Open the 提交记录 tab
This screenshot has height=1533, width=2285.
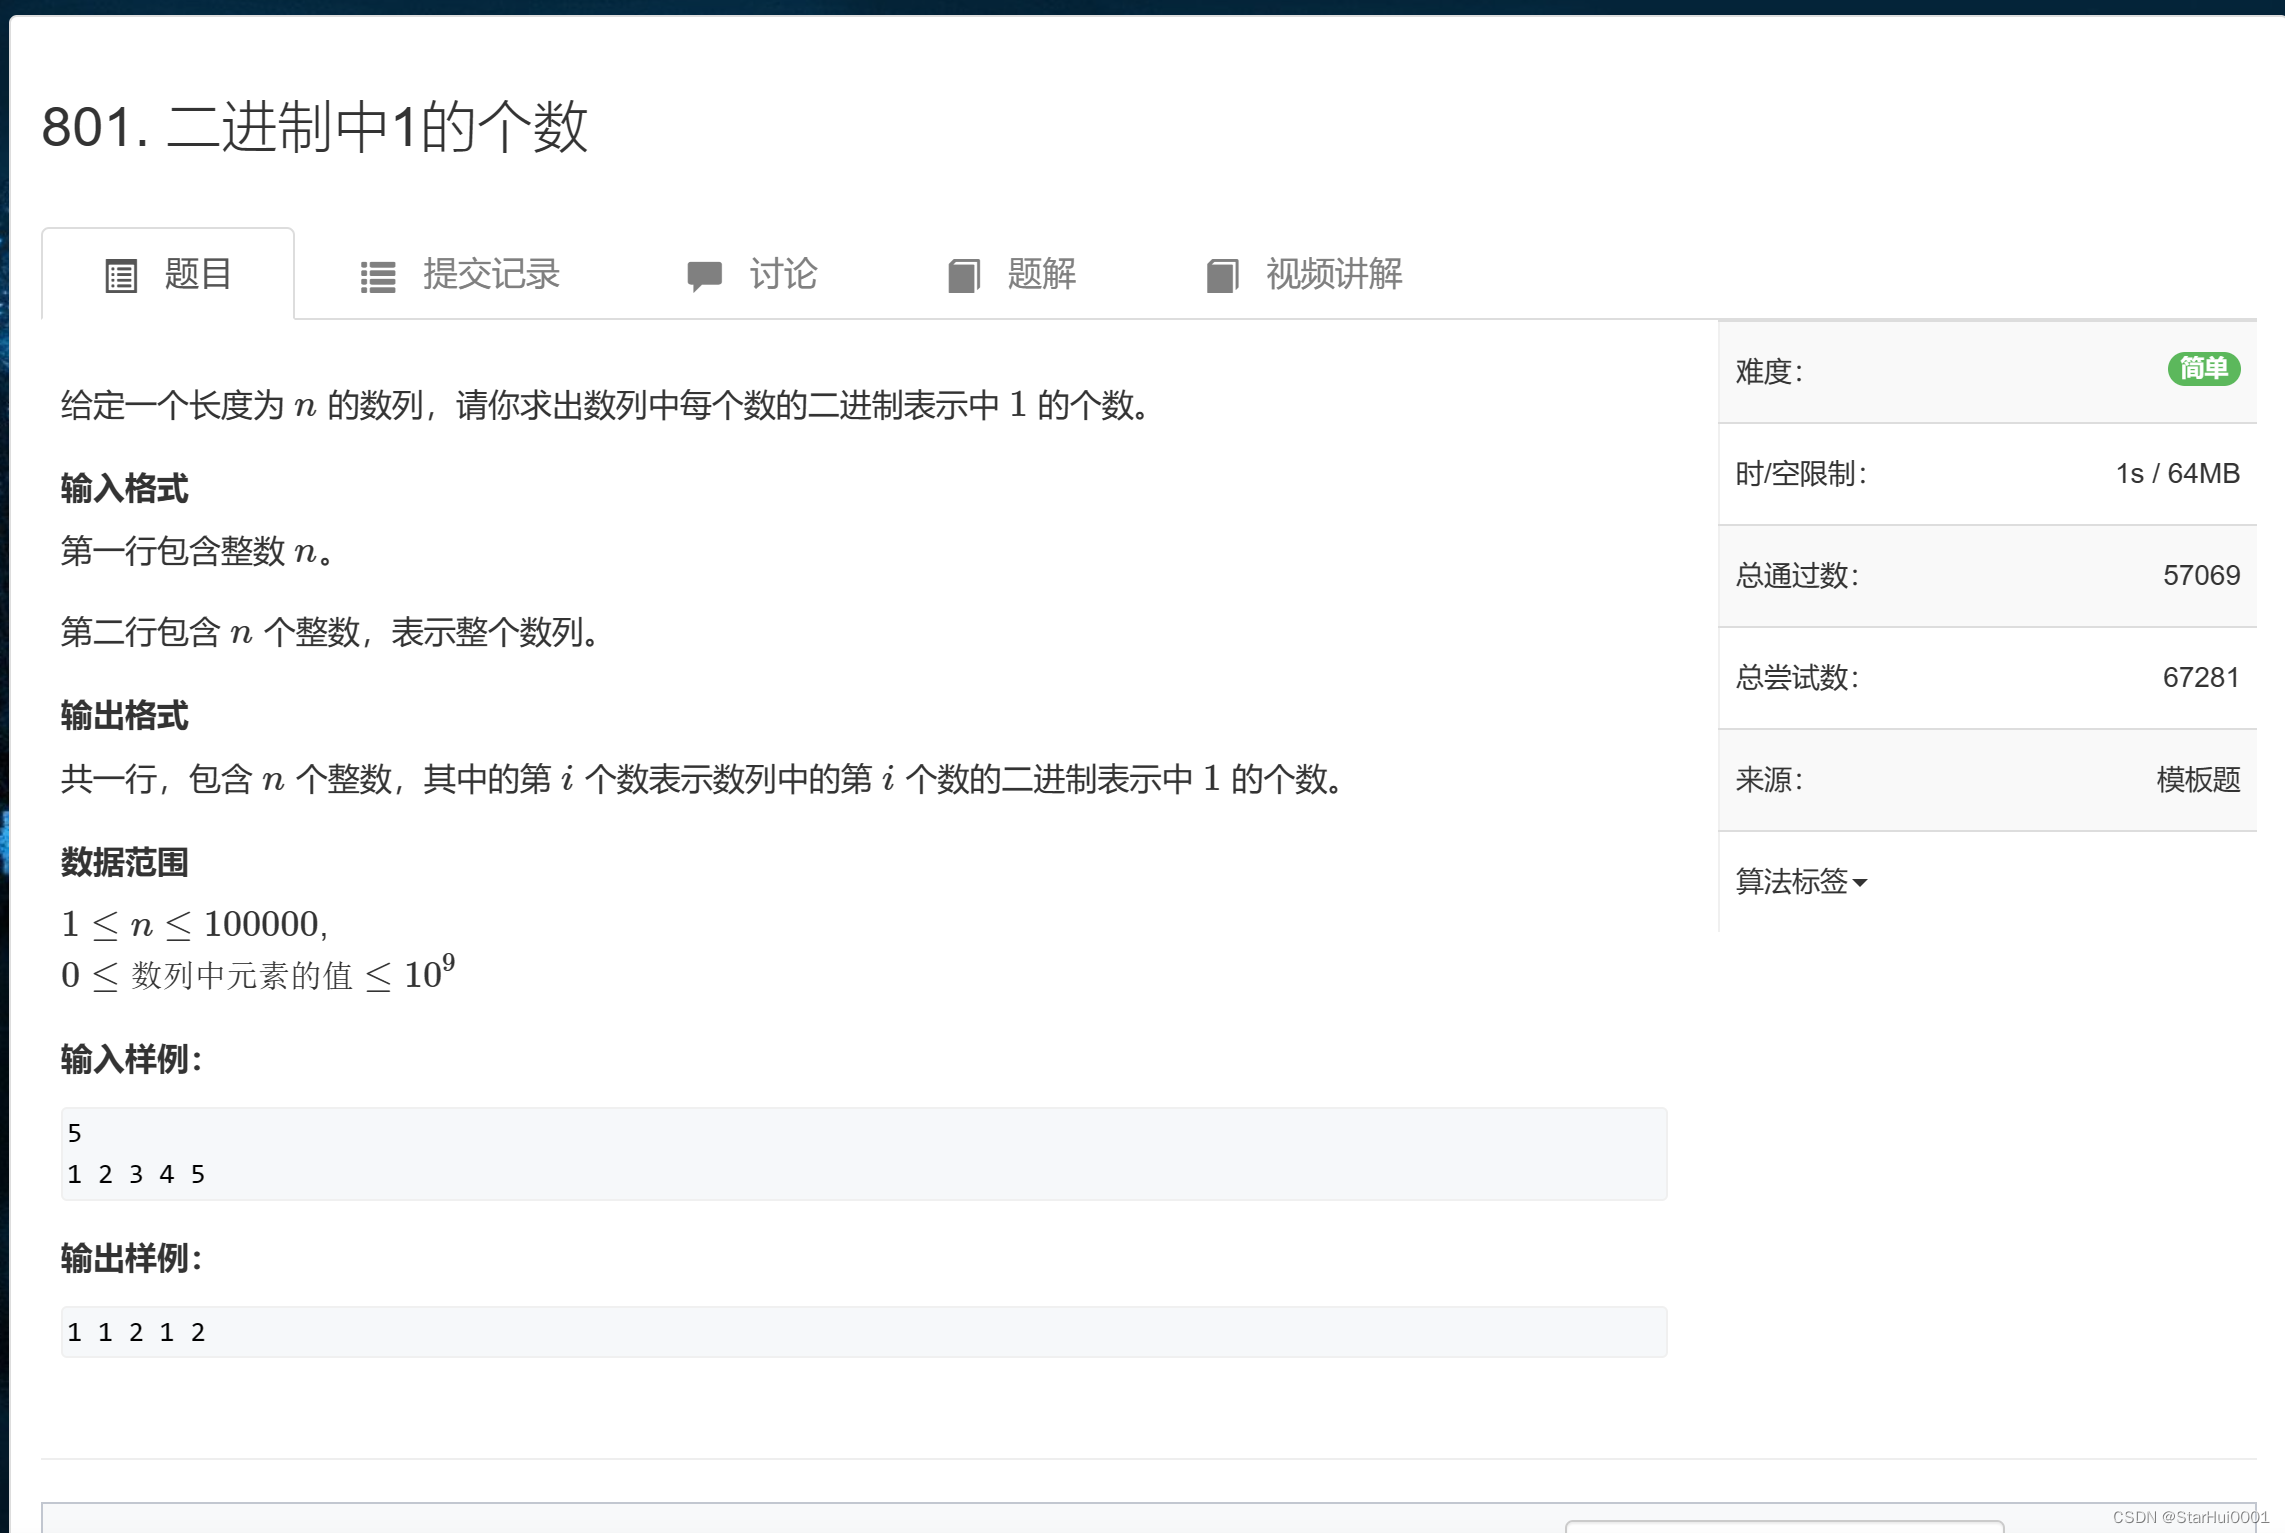coord(490,274)
